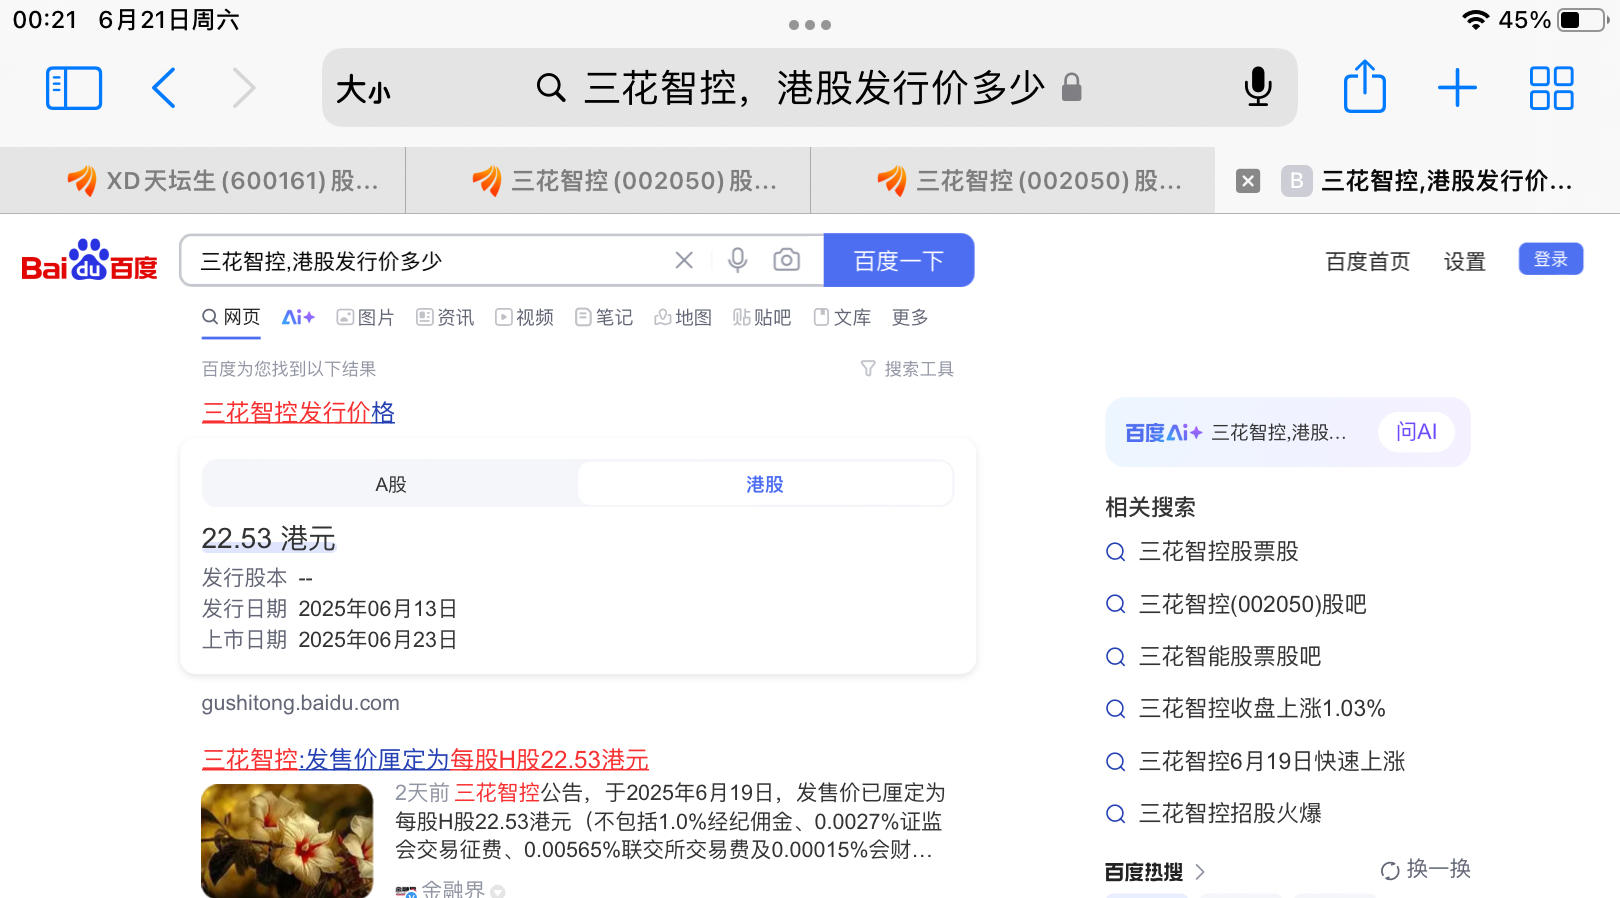1620x898 pixels.
Task: Go back to the previous page
Action: [x=164, y=88]
